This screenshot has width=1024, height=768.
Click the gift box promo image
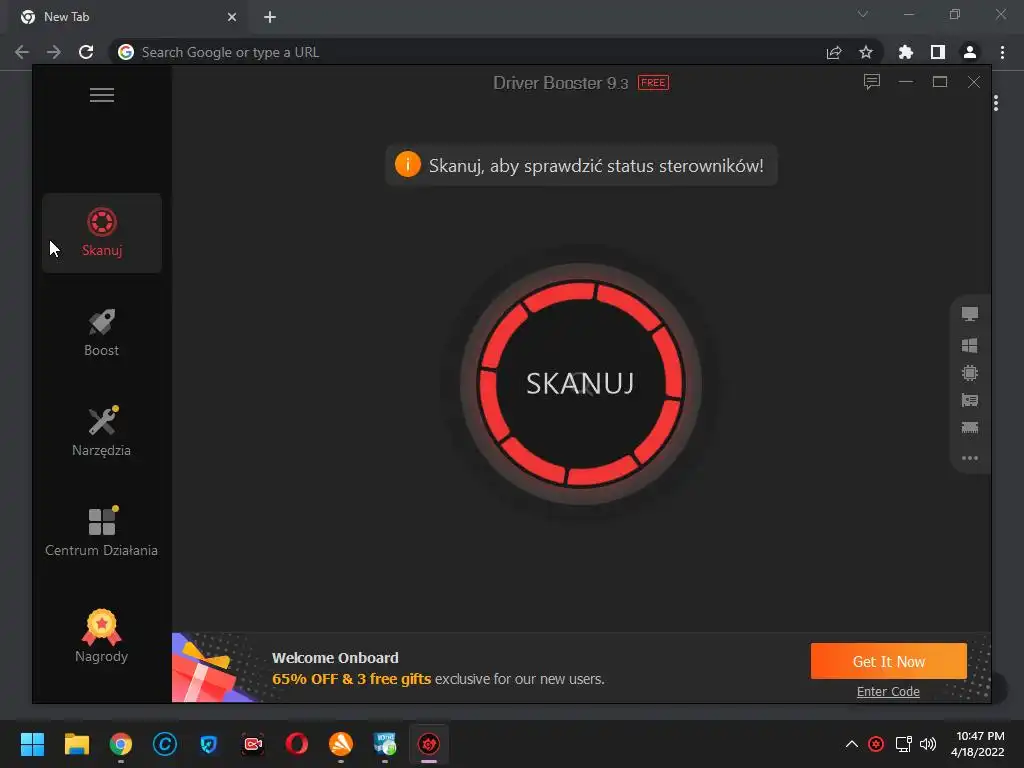coord(212,669)
